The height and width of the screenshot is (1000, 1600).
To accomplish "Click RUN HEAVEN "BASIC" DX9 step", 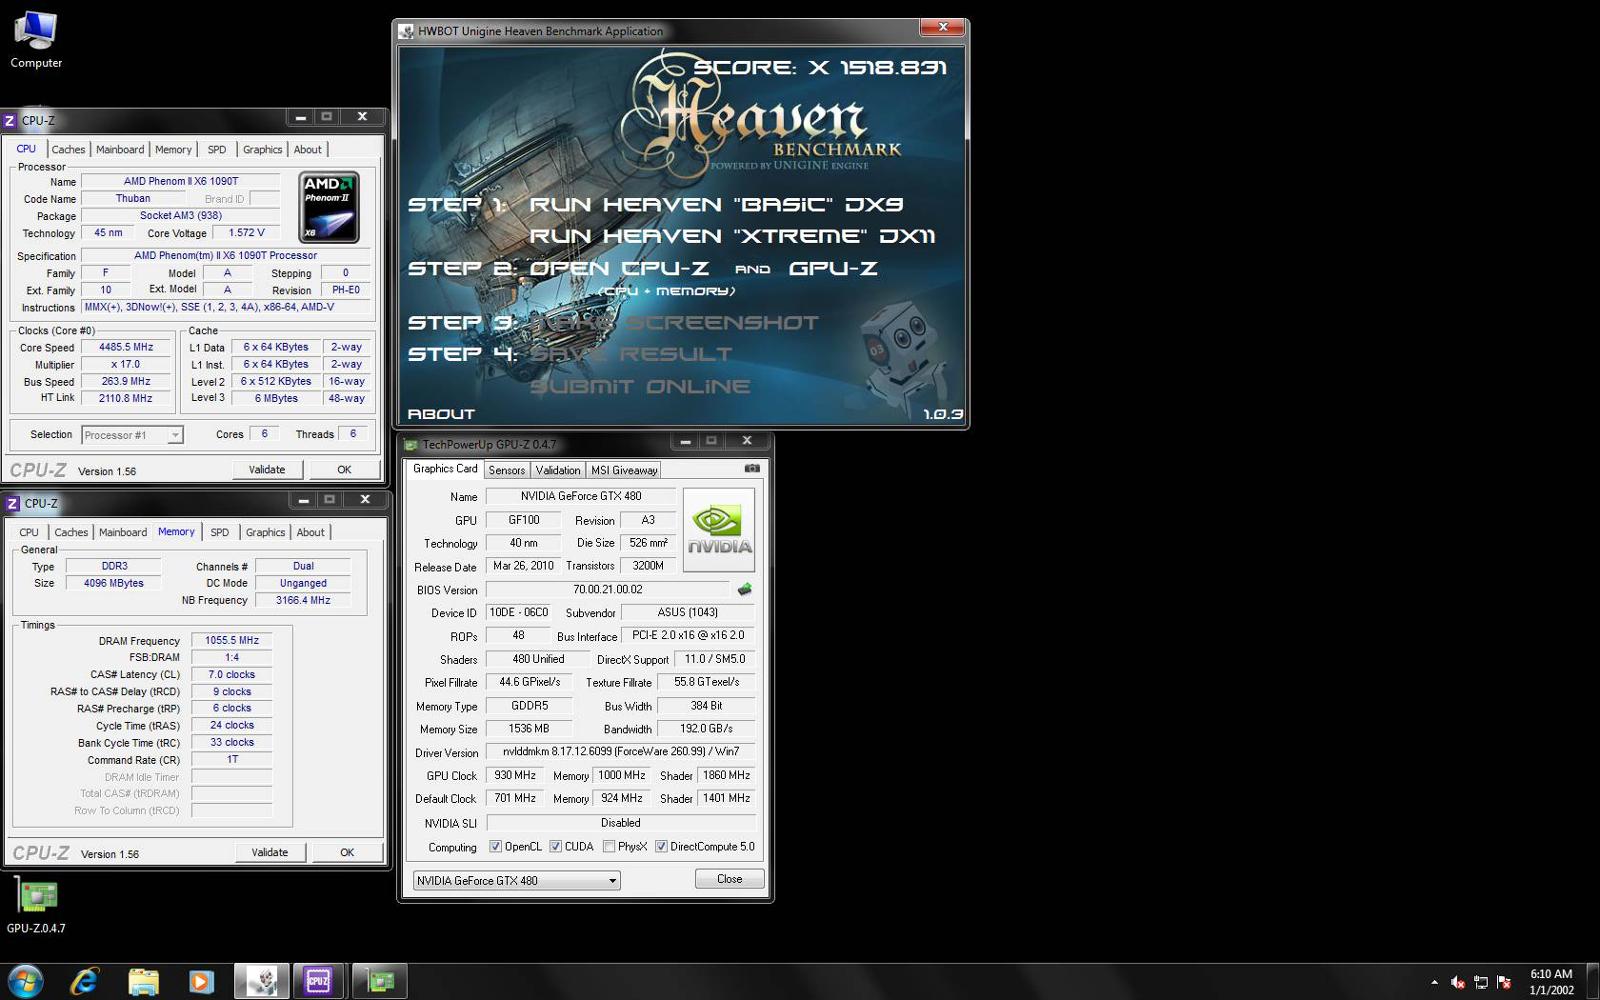I will pyautogui.click(x=716, y=205).
